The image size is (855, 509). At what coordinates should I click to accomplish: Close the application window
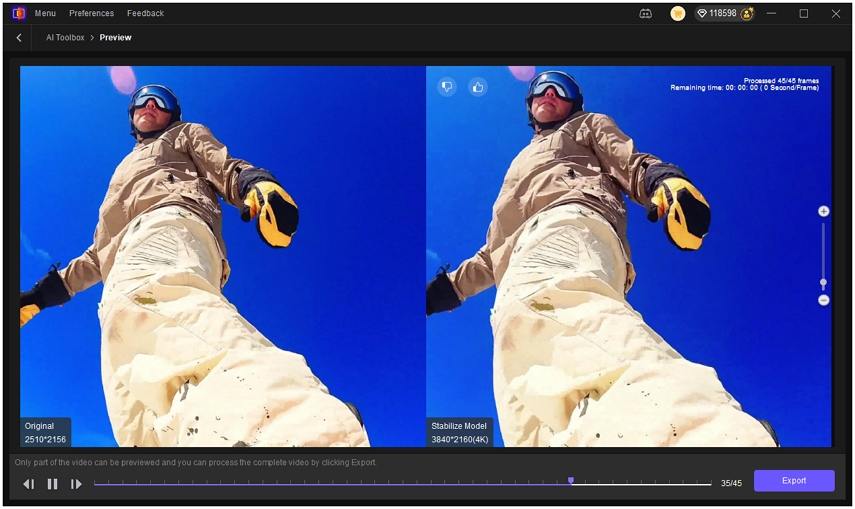coord(836,14)
